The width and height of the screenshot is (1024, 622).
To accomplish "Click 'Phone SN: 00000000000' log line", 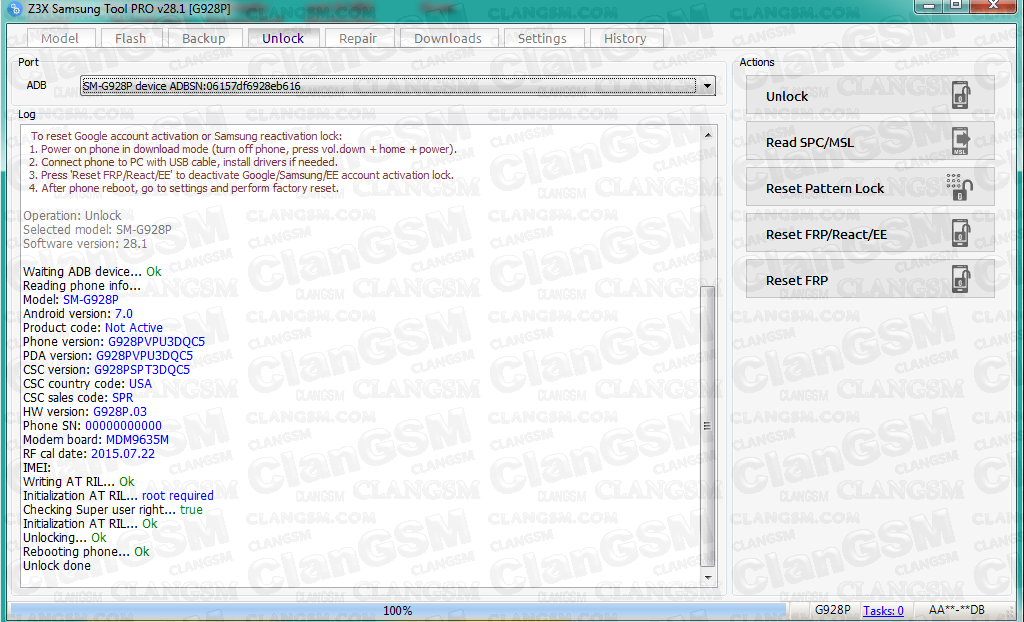I will [x=92, y=426].
